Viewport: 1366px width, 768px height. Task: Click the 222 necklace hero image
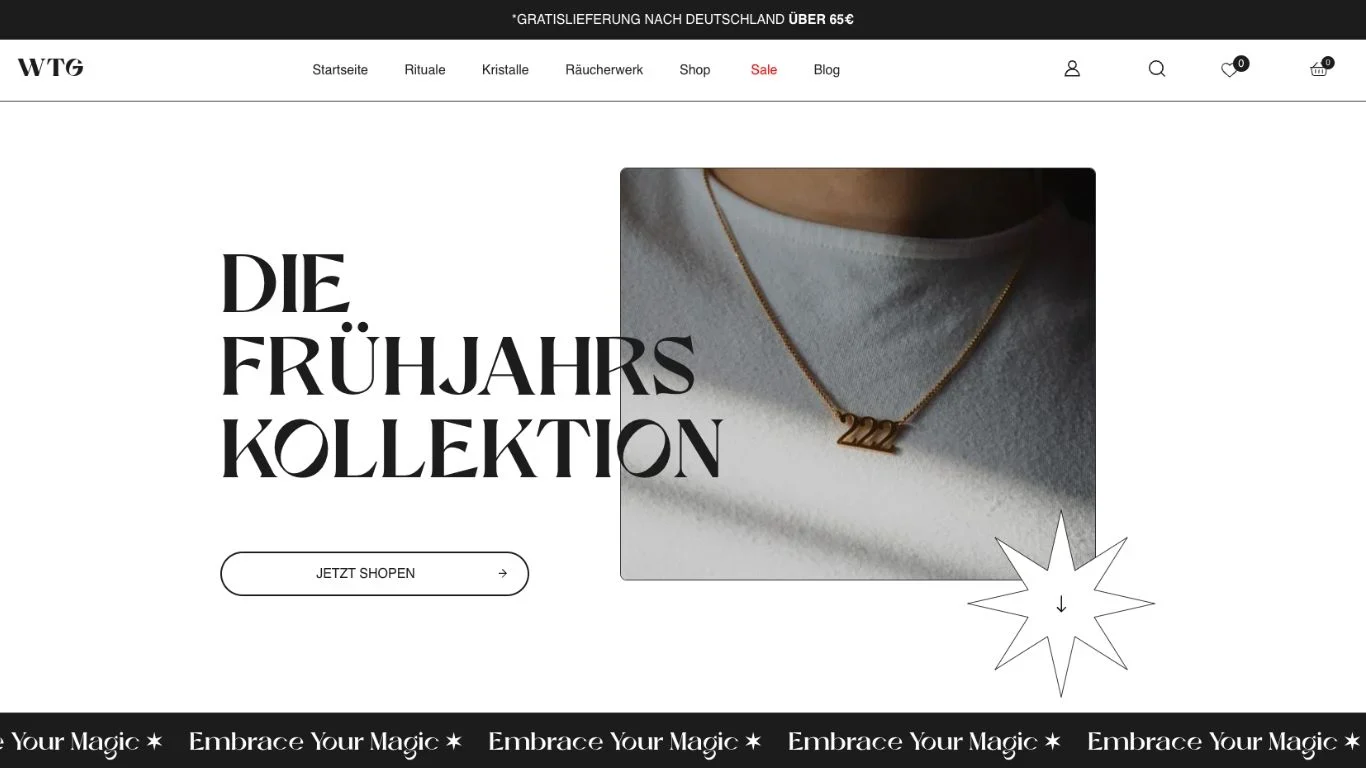point(858,374)
